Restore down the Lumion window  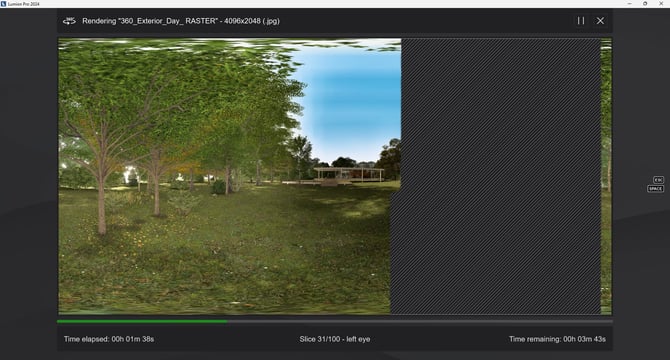point(645,3)
